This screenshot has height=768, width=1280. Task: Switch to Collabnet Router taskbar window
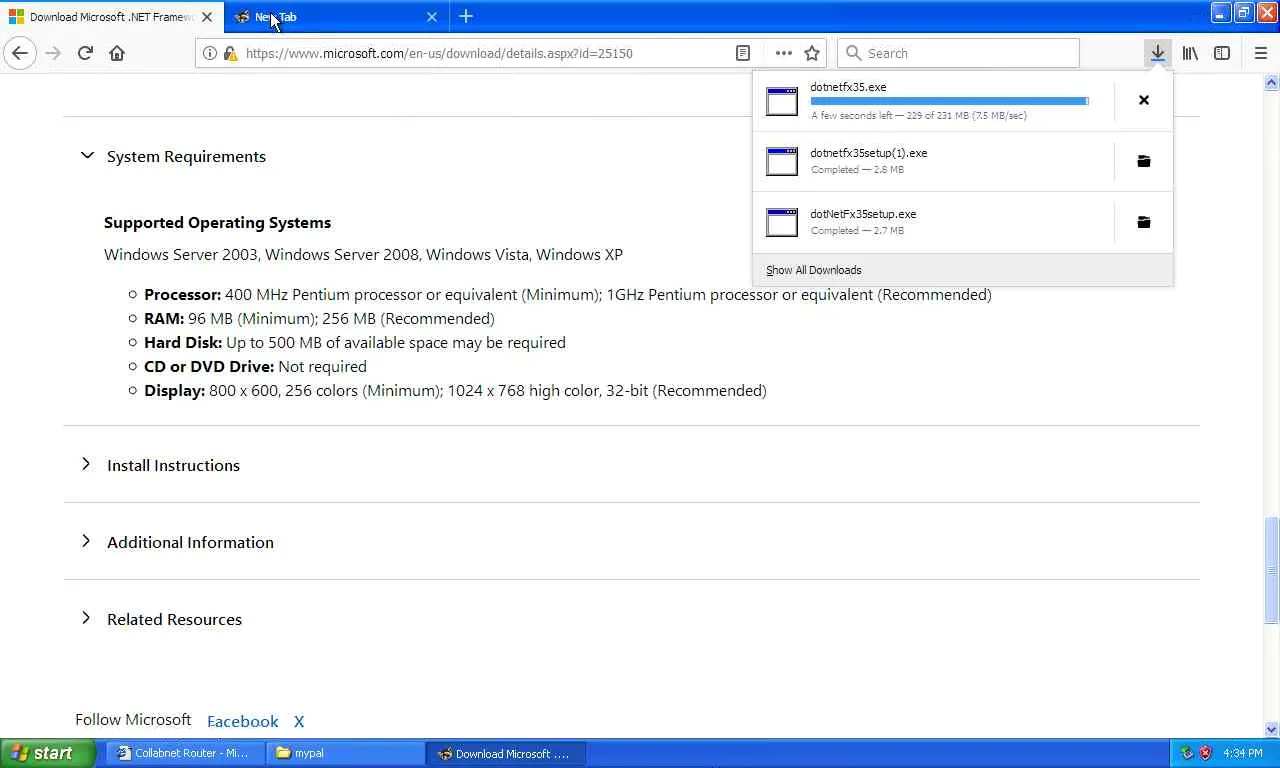(x=185, y=753)
